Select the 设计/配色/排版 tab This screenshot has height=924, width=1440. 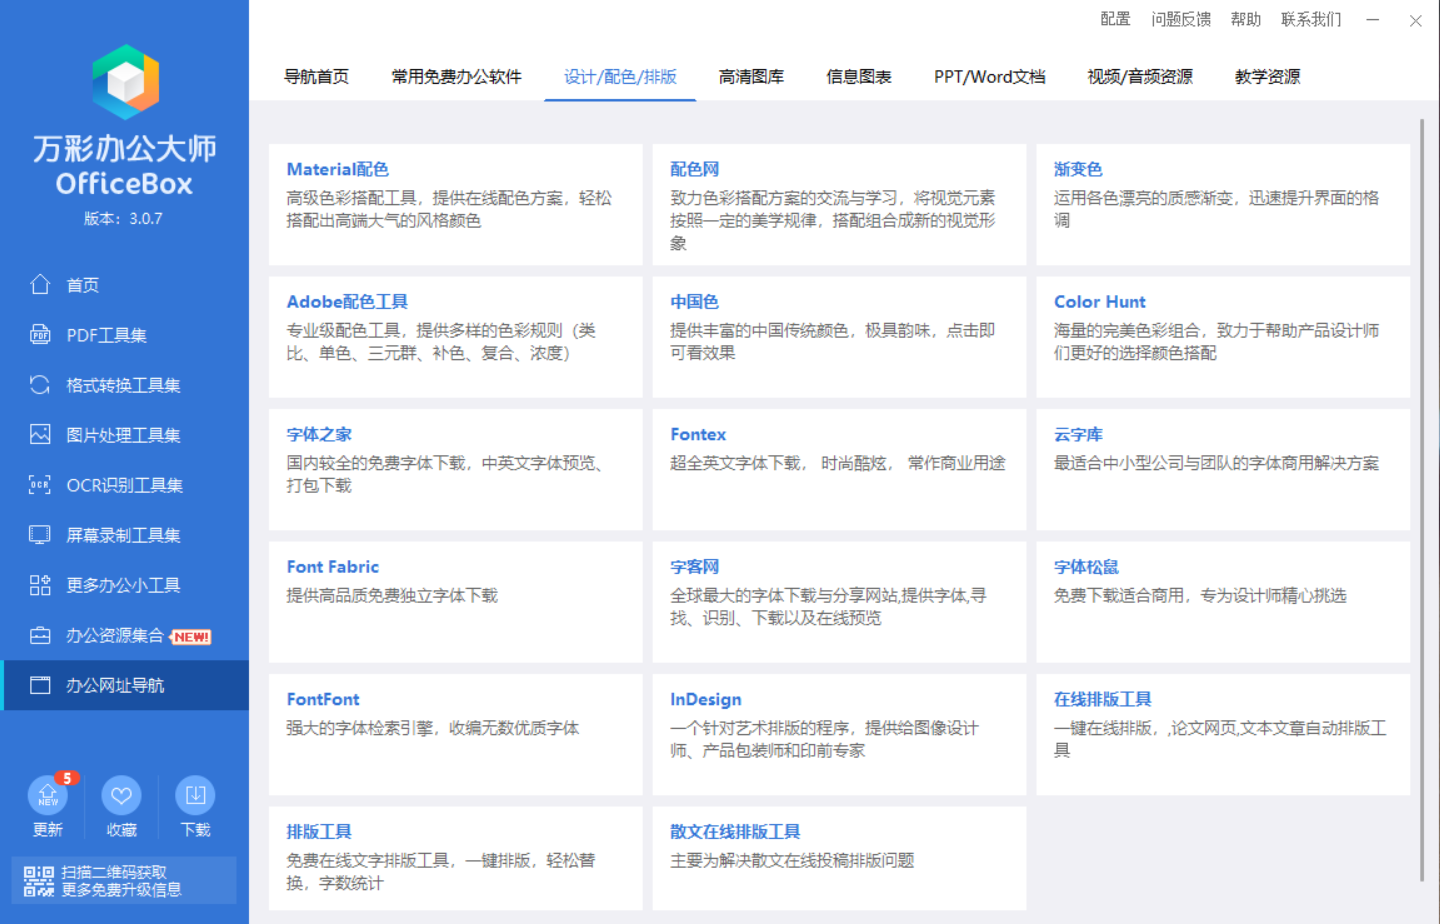click(x=620, y=77)
